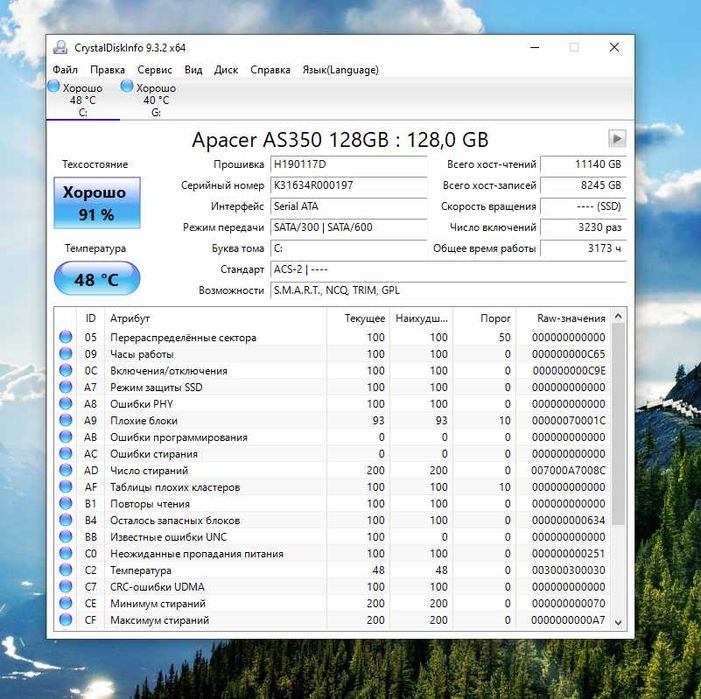The height and width of the screenshot is (699, 701).
Task: Click status icon of row AD Число стираний
Action: coord(65,470)
